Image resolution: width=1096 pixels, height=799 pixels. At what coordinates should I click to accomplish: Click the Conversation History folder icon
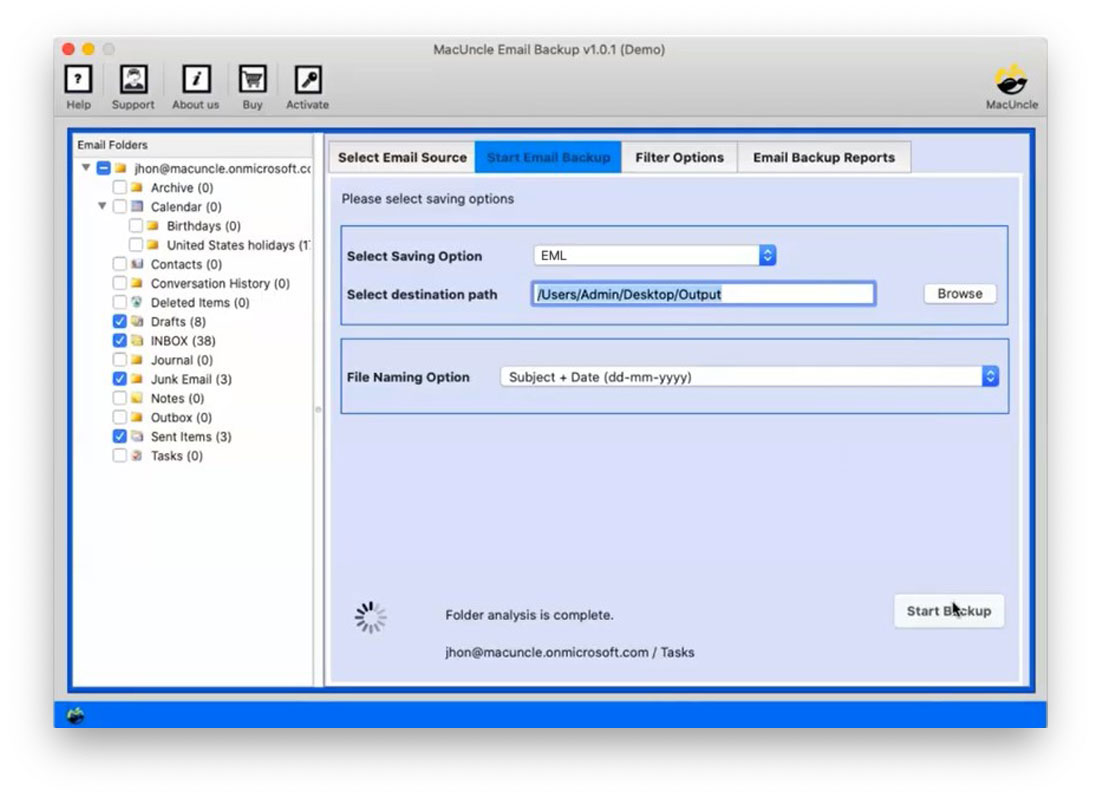click(137, 283)
